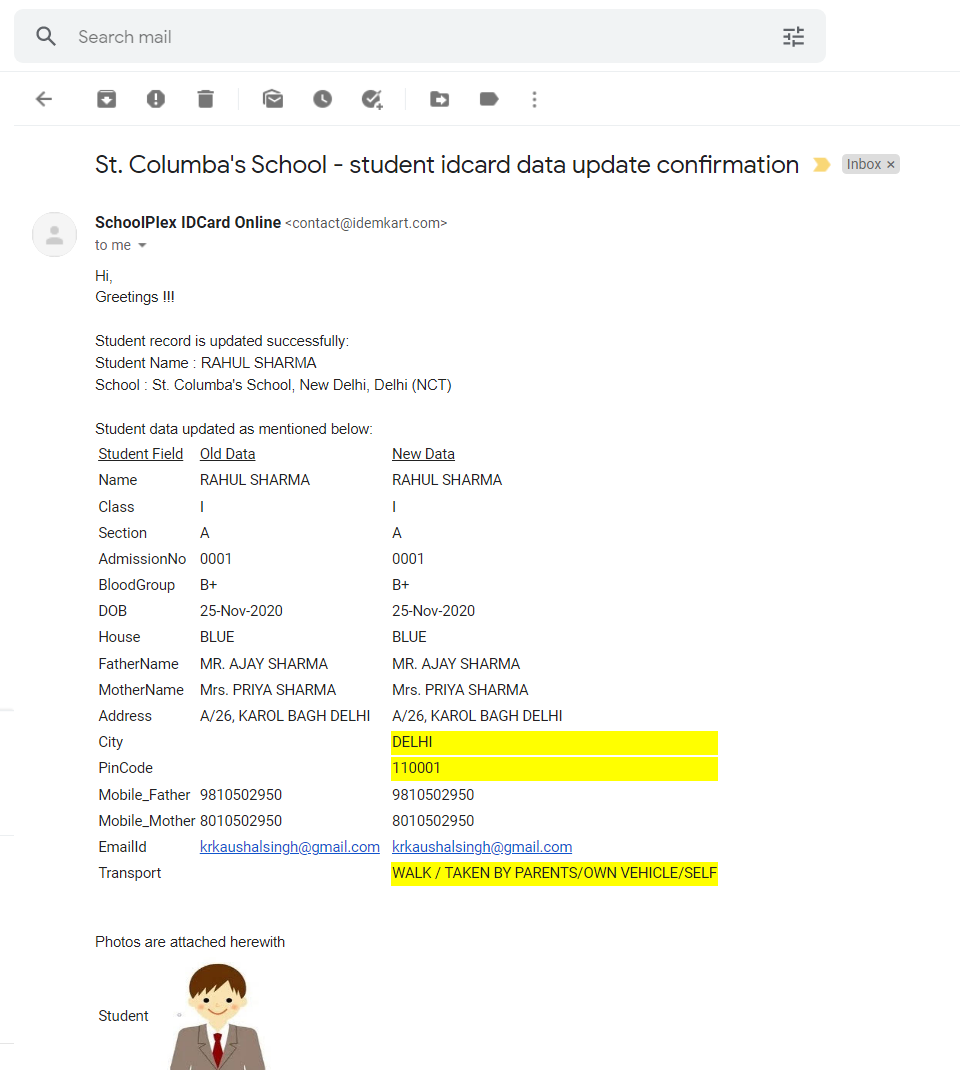Open the attached student photo thumbnail

[218, 1016]
